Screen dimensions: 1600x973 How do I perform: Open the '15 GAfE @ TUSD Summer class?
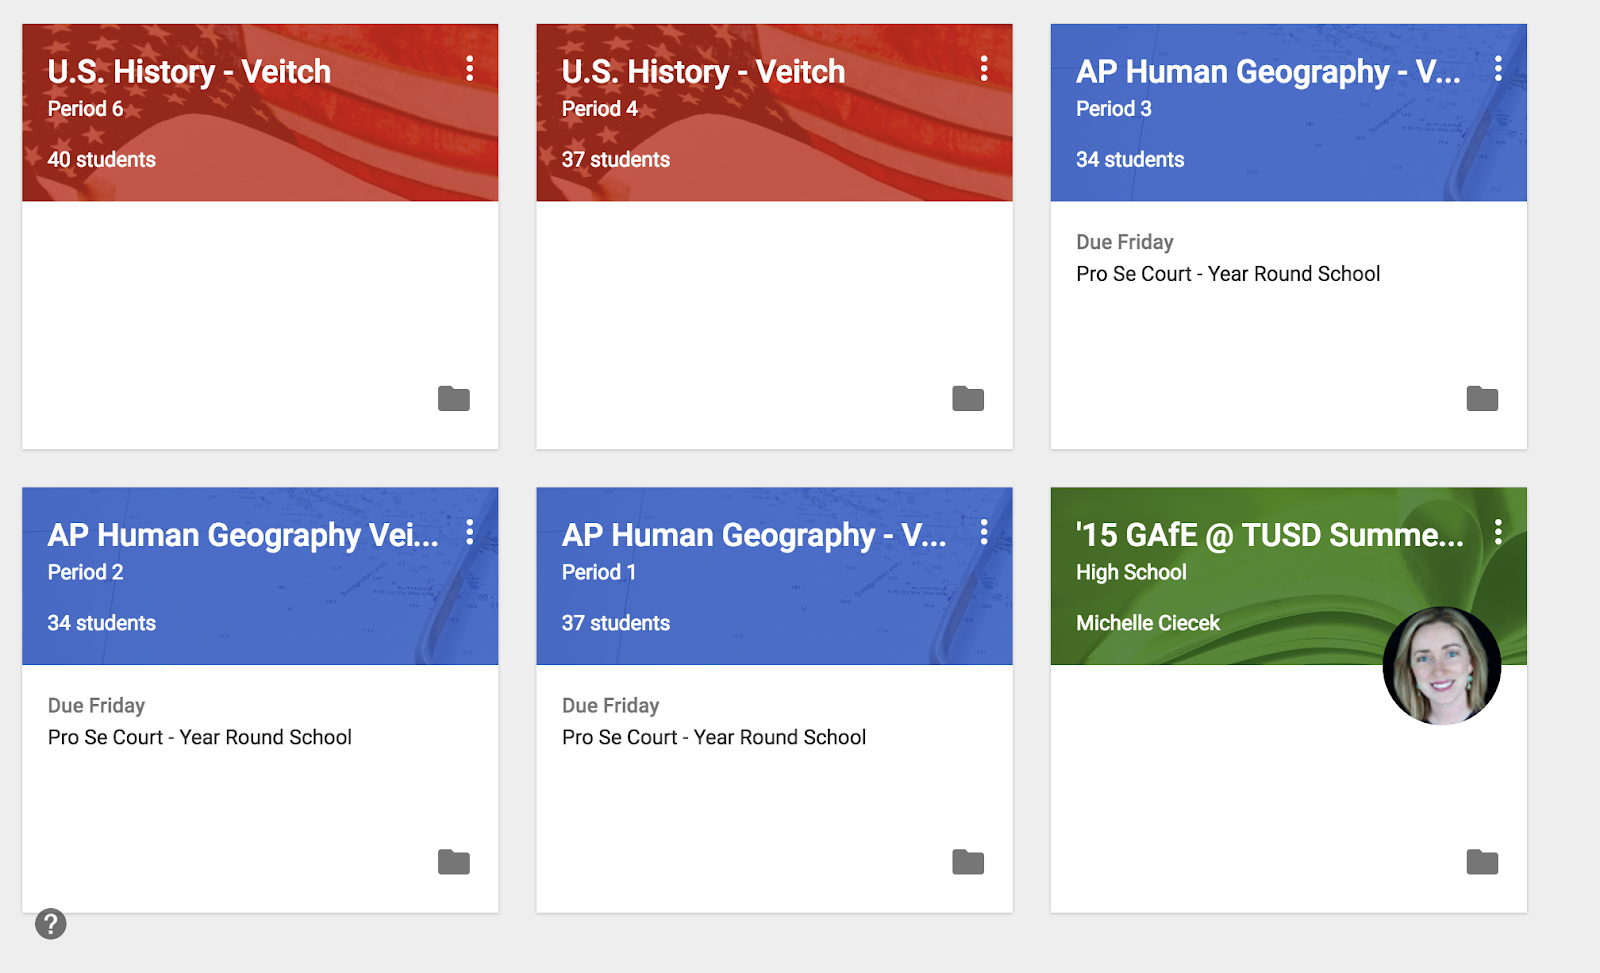coord(1269,536)
